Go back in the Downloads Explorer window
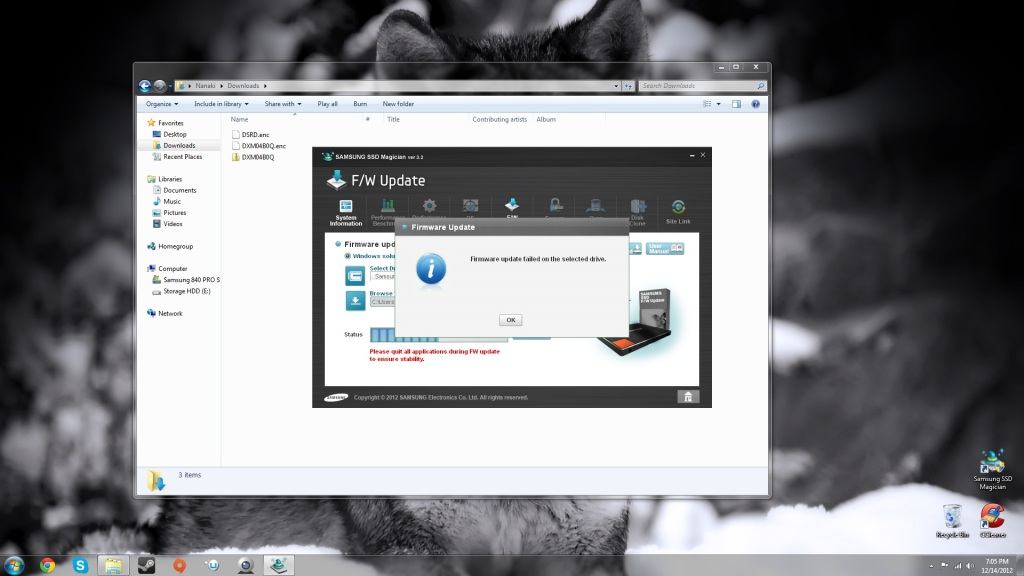The height and width of the screenshot is (576, 1024). pyautogui.click(x=145, y=86)
